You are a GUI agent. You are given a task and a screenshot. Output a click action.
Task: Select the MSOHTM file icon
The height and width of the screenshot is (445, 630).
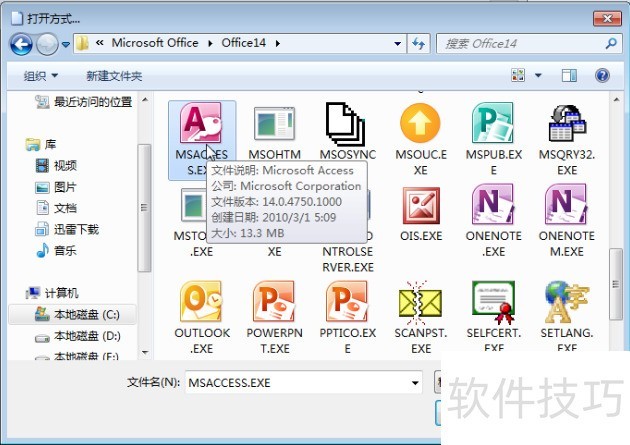point(274,123)
